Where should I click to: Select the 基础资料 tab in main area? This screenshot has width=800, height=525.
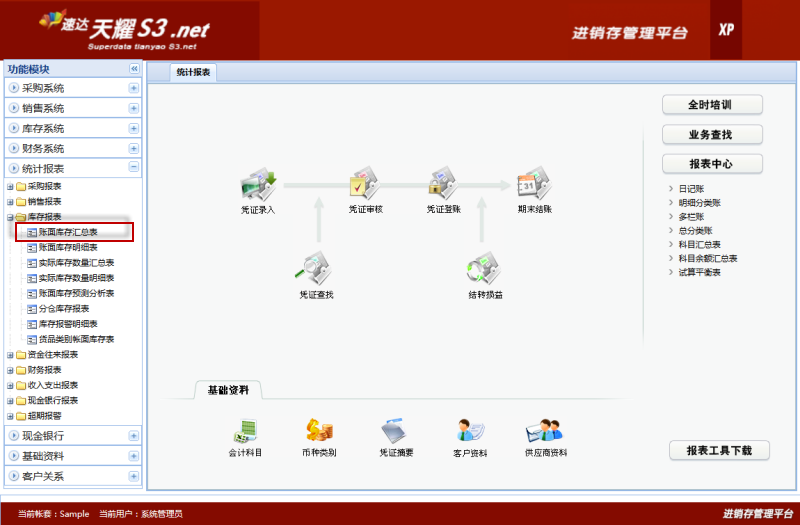coord(227,389)
